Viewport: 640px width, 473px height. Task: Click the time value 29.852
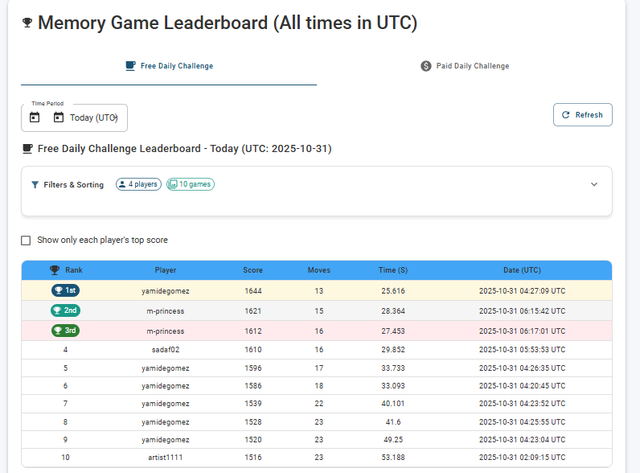point(393,350)
